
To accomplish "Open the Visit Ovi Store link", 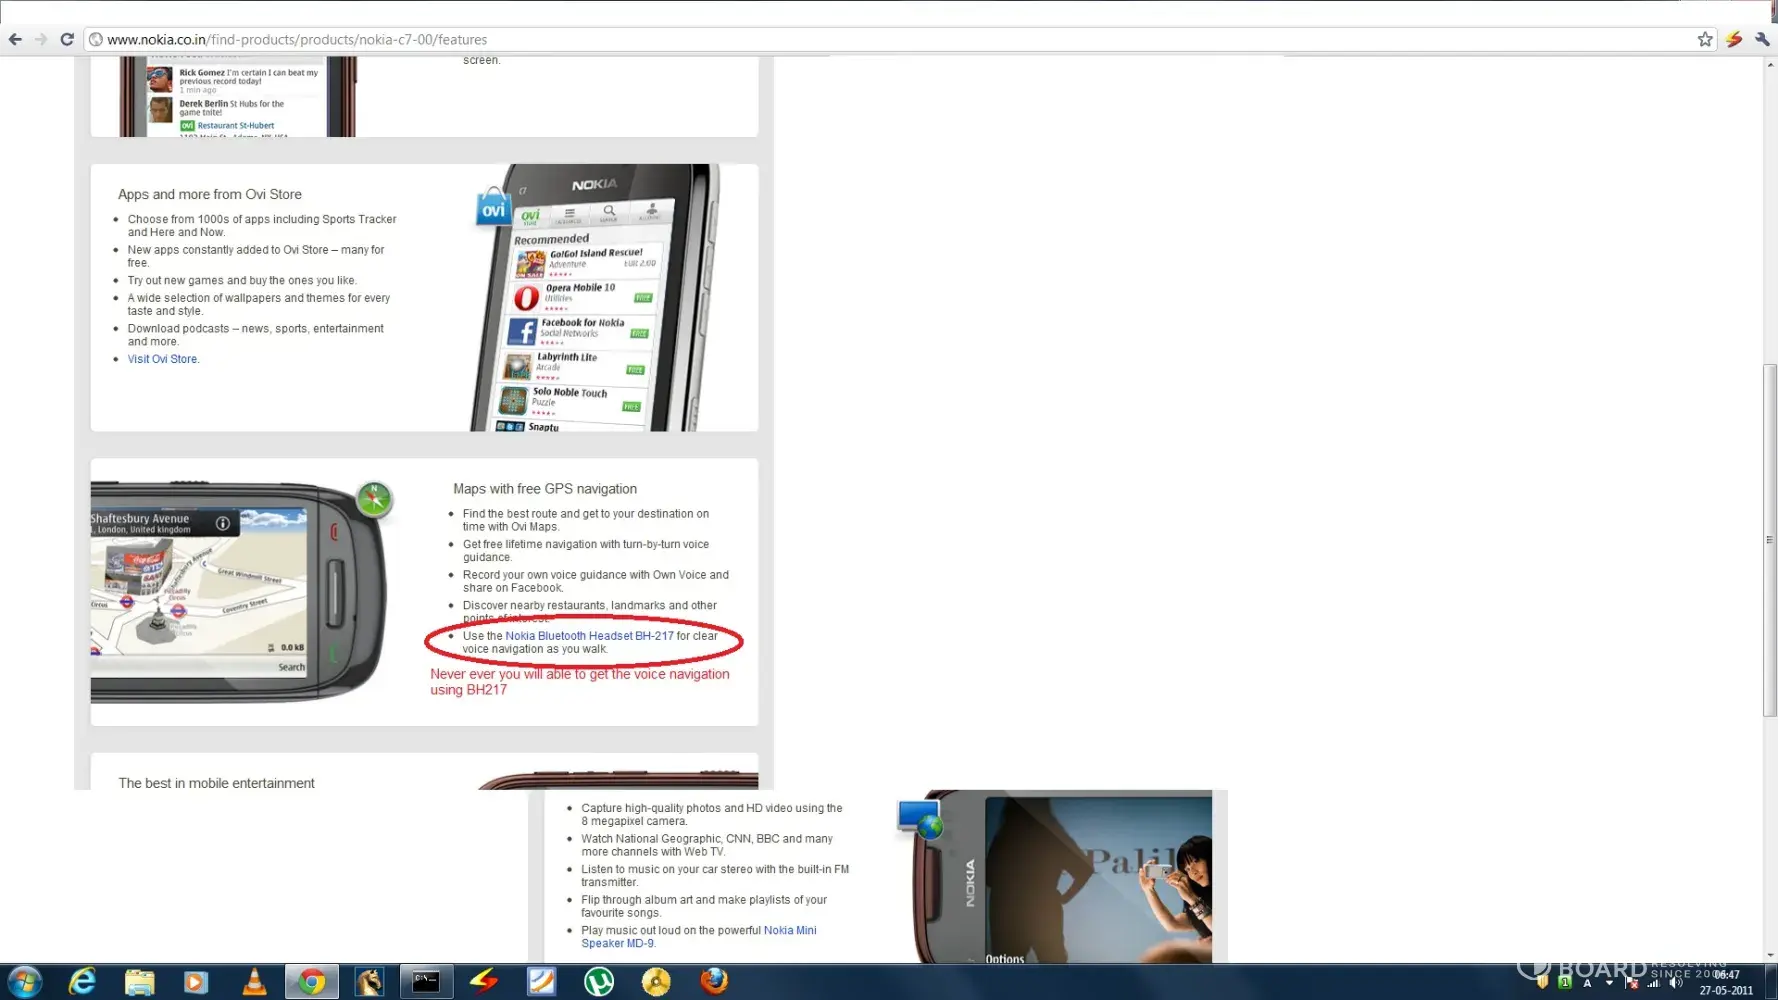I will pyautogui.click(x=163, y=359).
